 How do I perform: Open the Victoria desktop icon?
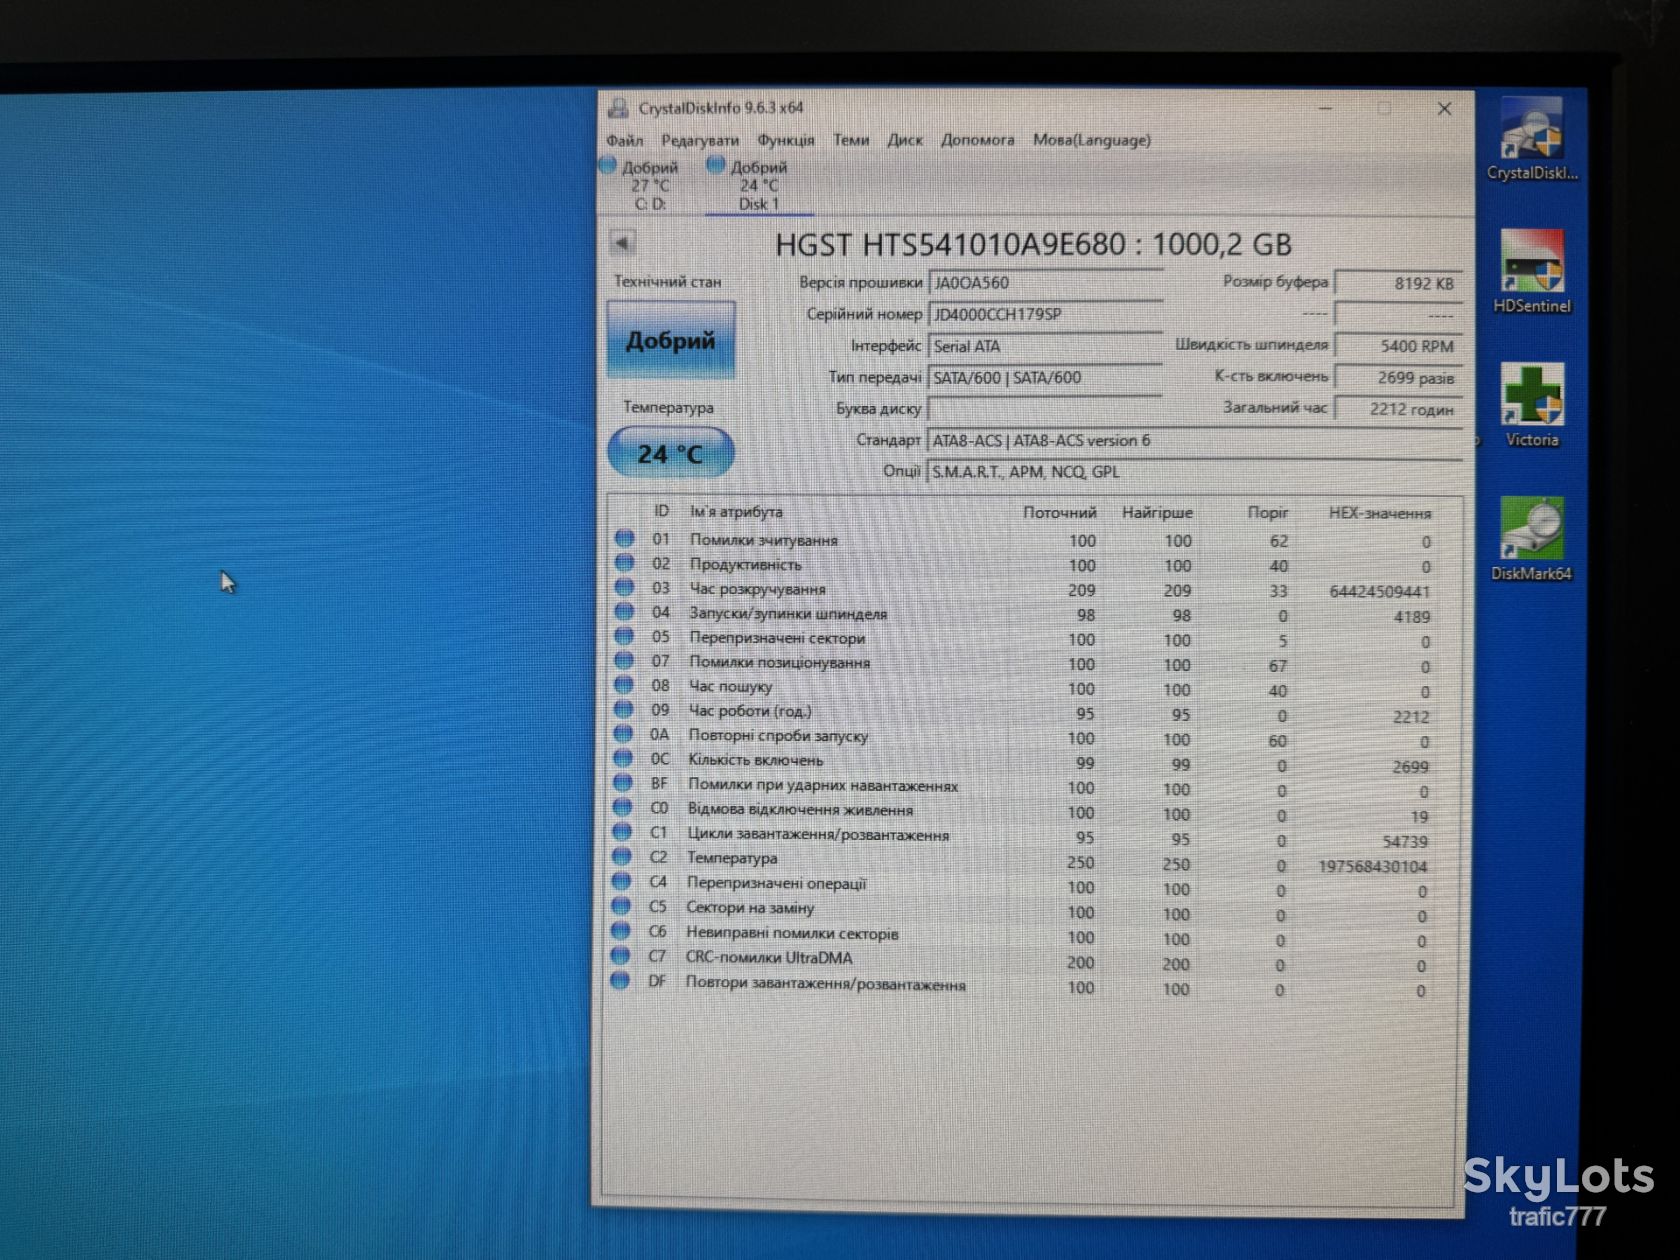(1532, 405)
